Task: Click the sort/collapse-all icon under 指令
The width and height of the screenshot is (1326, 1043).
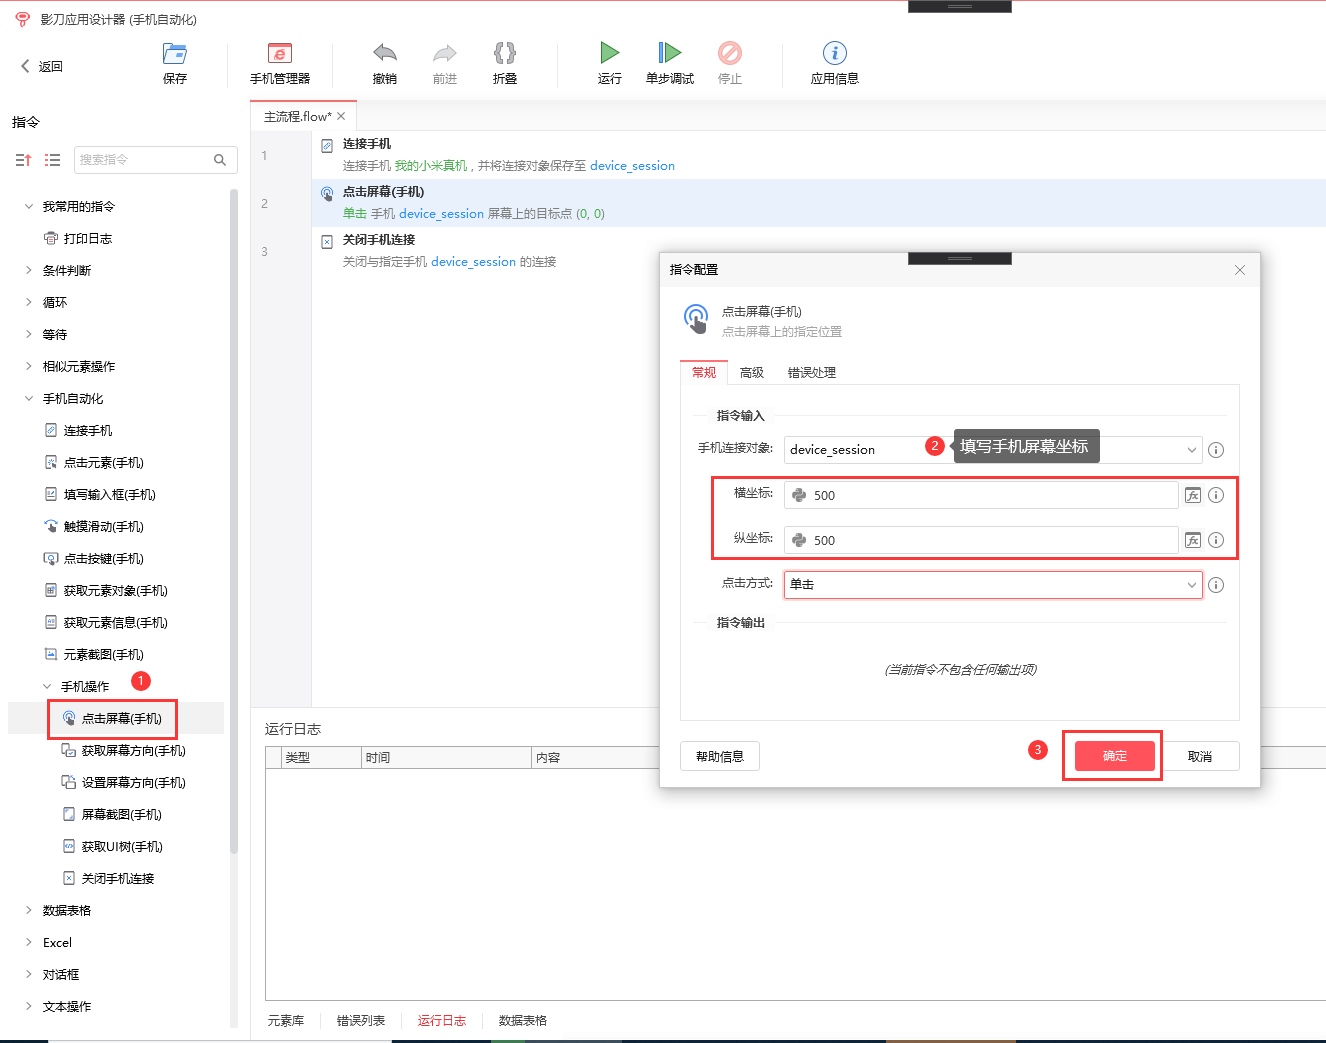Action: click(24, 160)
